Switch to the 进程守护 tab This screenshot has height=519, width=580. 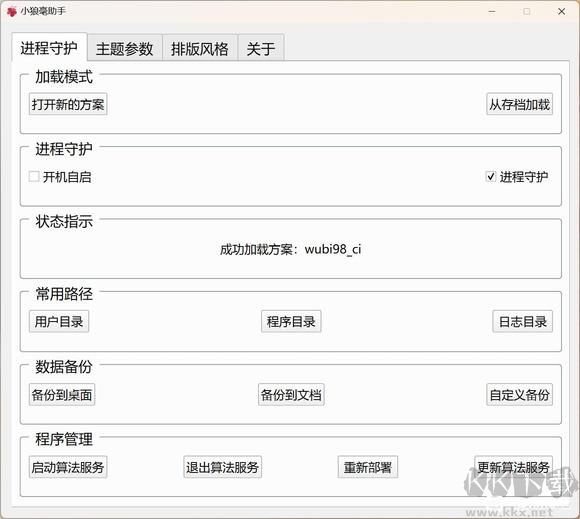[x=49, y=48]
